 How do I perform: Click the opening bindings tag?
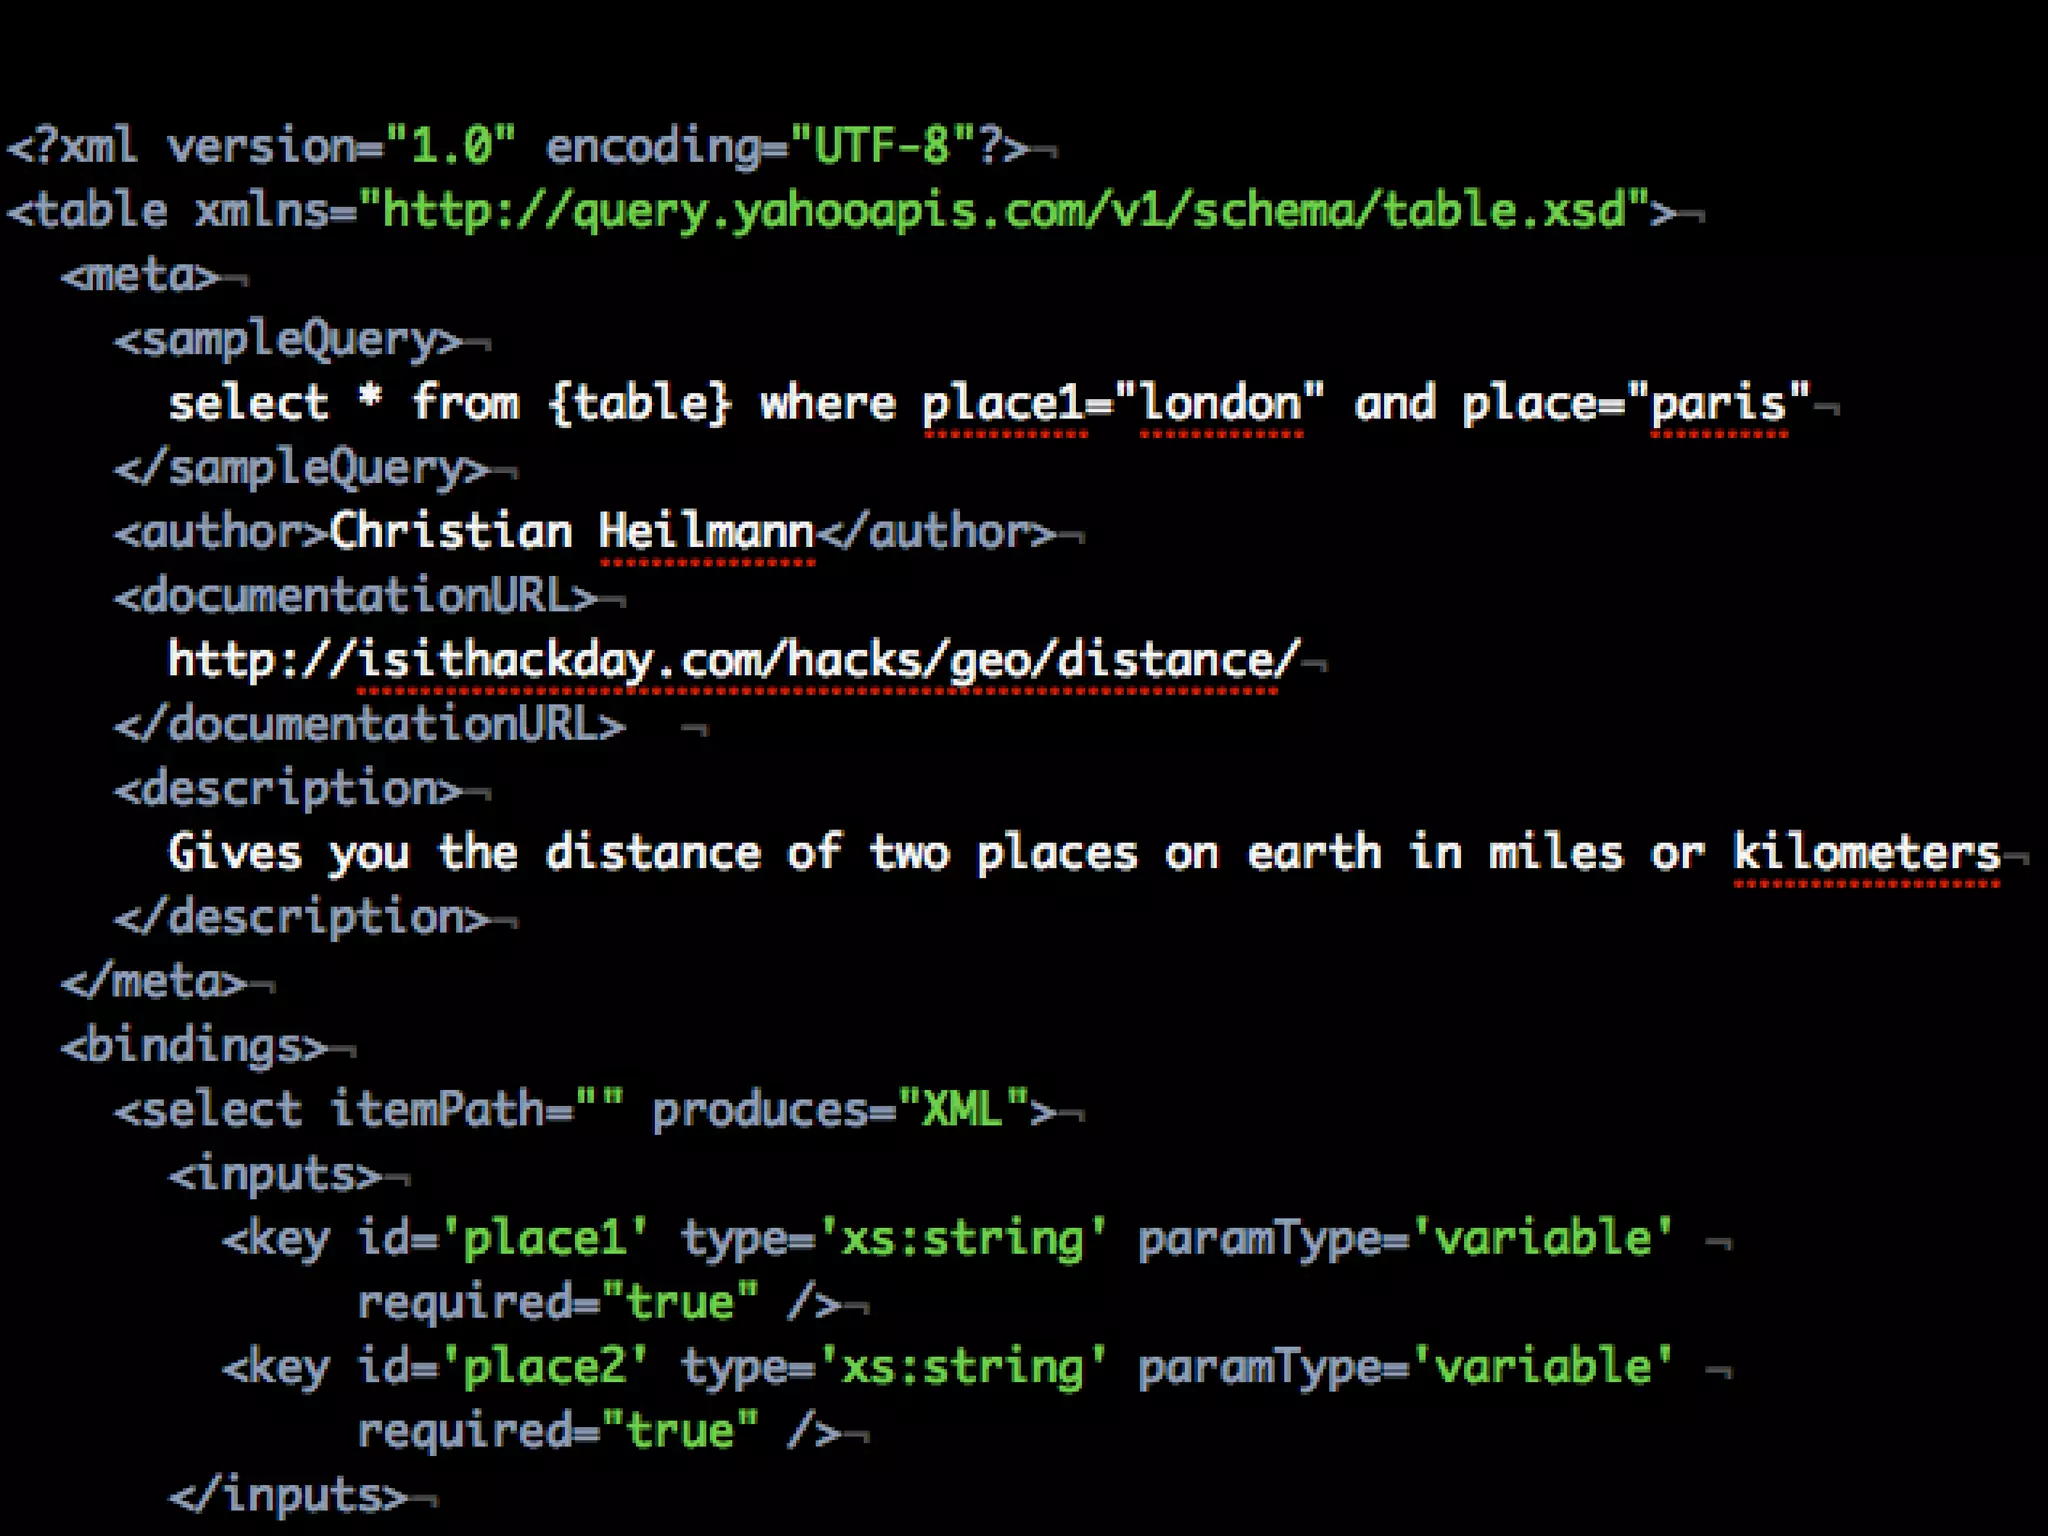(x=194, y=1046)
